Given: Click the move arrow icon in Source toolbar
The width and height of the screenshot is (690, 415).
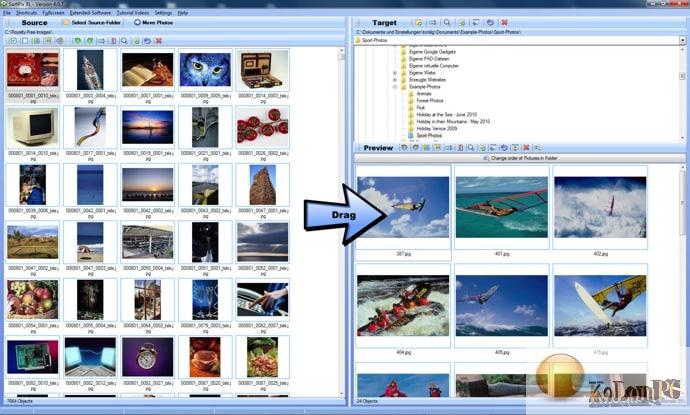Looking at the screenshot, I should pos(102,40).
